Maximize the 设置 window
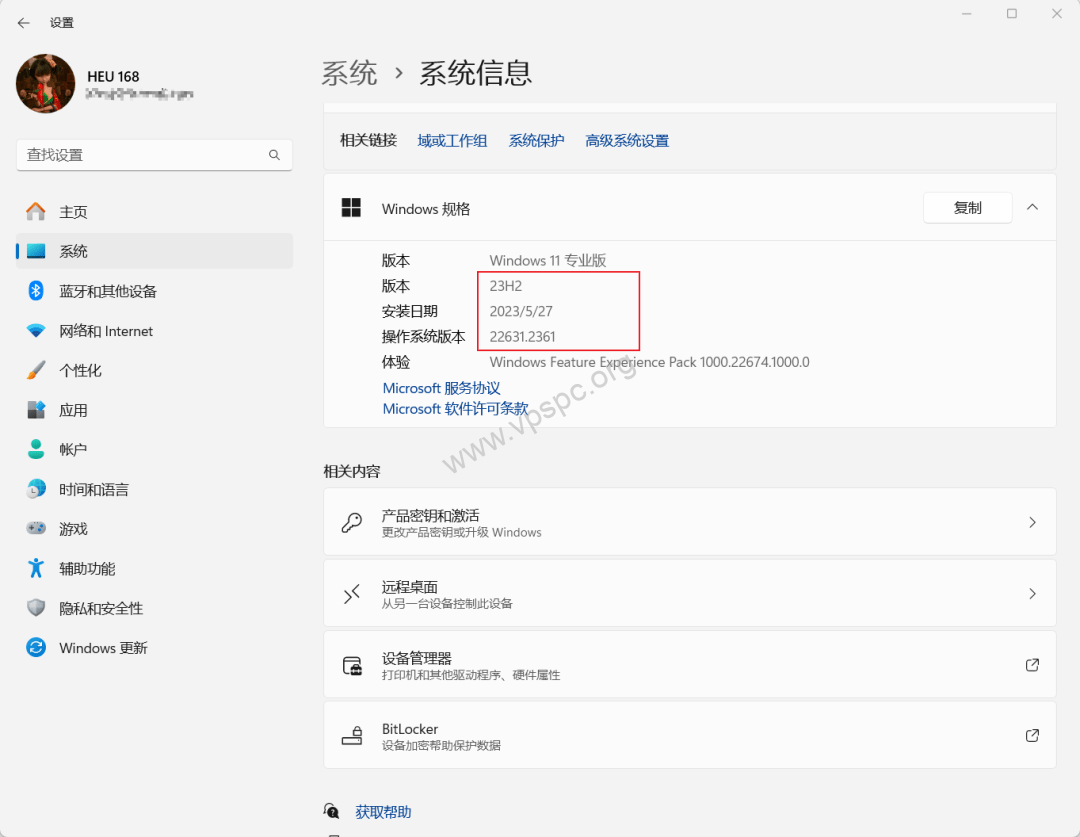Screen dimensions: 1080x837 coord(1012,14)
